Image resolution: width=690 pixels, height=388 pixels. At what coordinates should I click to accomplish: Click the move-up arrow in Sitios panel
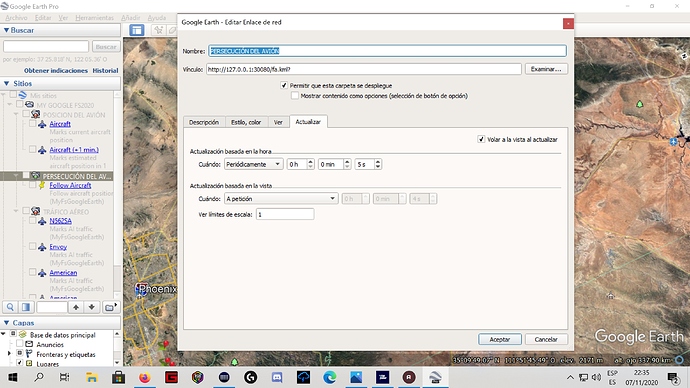76,307
